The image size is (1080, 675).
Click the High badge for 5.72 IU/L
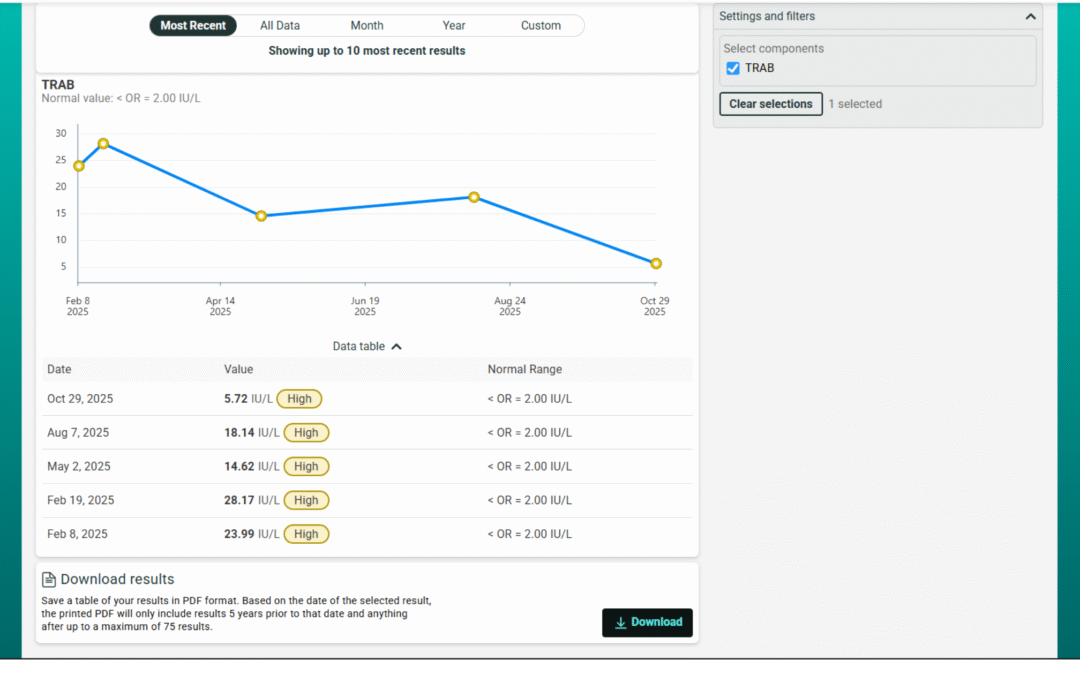299,399
